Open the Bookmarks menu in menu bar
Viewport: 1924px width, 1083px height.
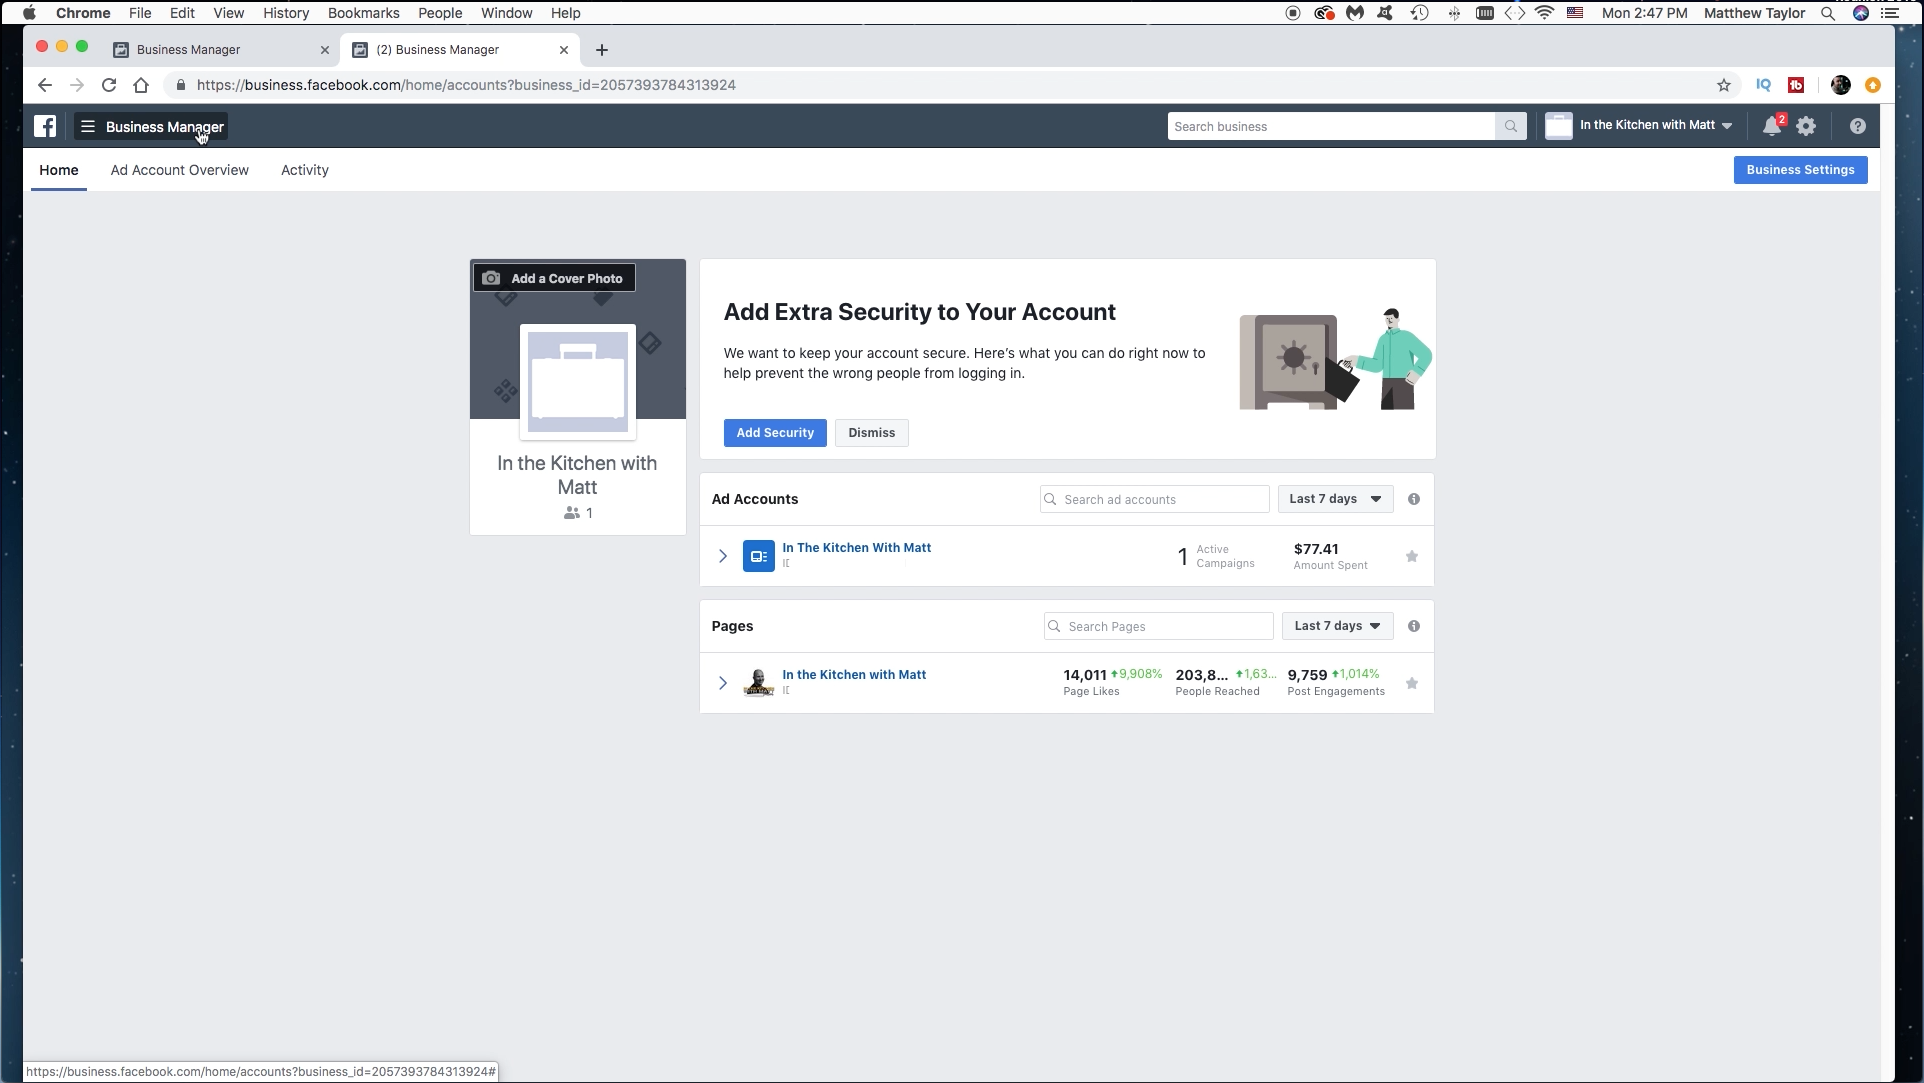coord(364,13)
